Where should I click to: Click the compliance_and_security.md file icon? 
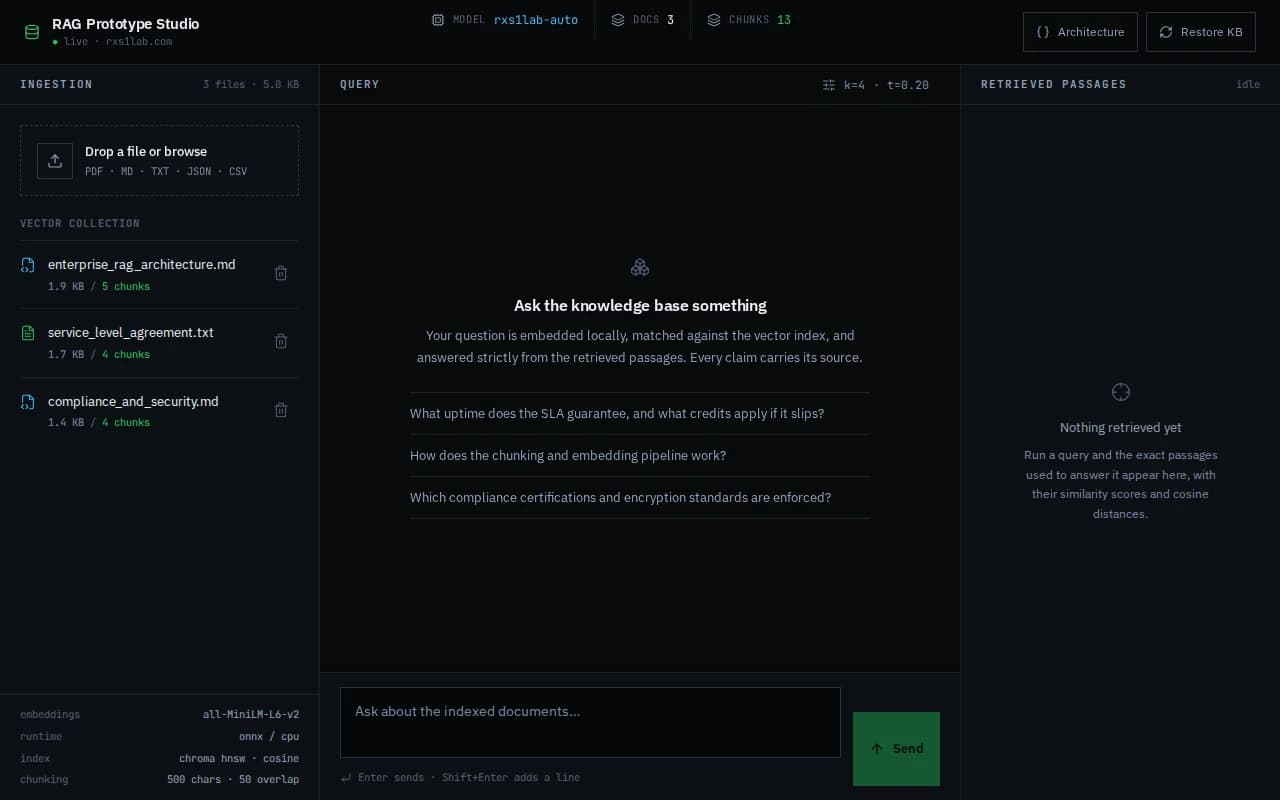(x=28, y=402)
